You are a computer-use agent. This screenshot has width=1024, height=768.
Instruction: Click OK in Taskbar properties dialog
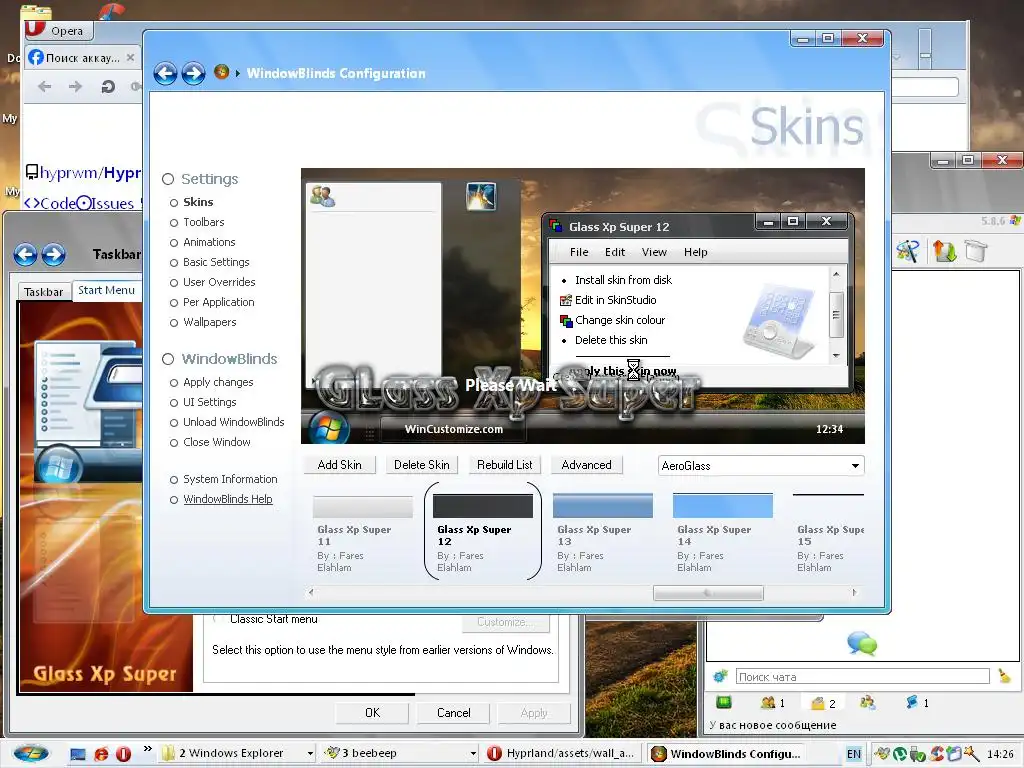(372, 713)
